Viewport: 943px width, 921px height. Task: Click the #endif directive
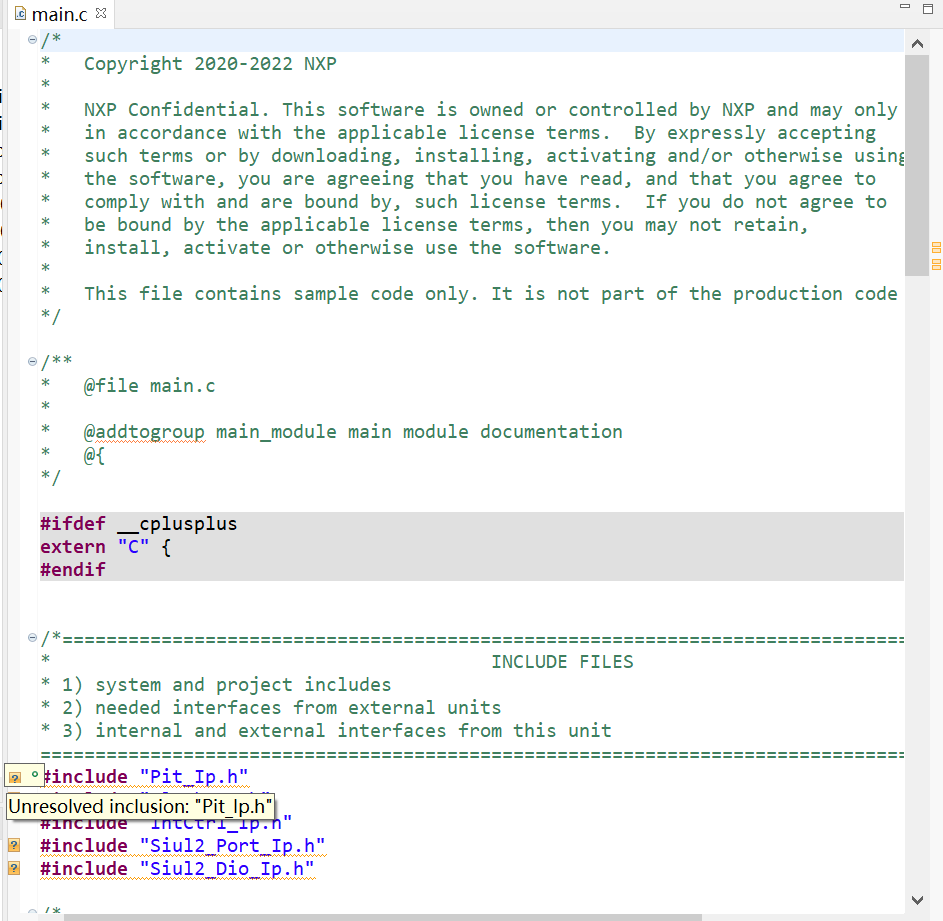[73, 570]
